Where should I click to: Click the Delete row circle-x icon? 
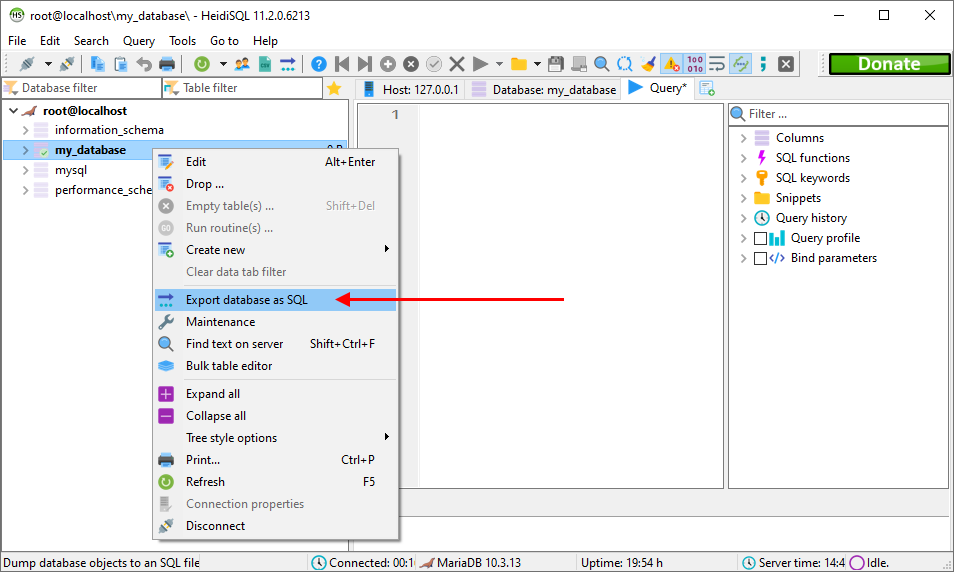pyautogui.click(x=411, y=64)
